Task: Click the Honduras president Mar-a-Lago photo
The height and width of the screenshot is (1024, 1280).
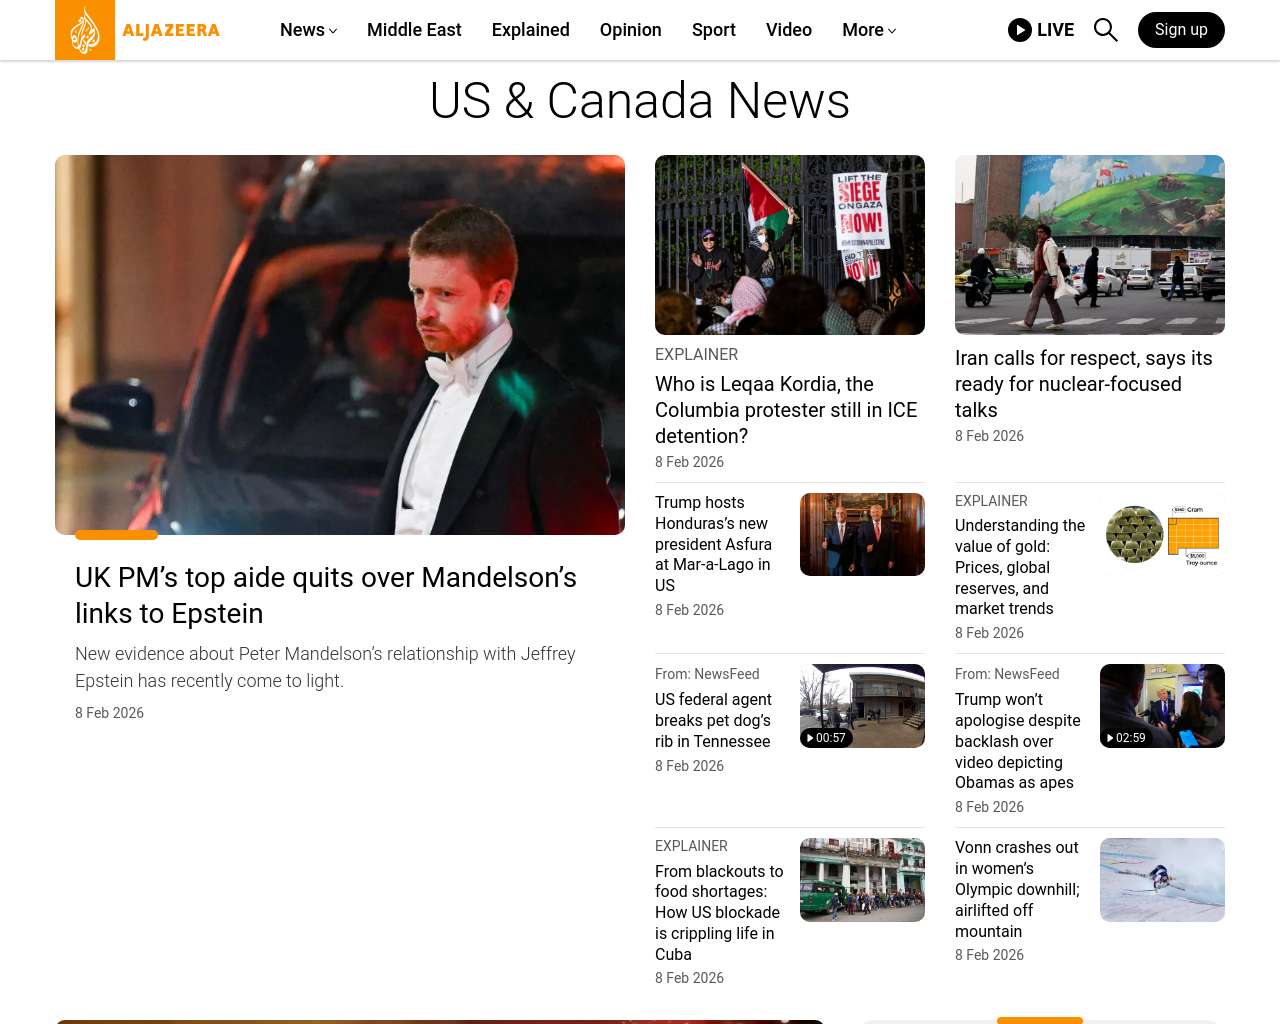Action: pyautogui.click(x=861, y=535)
